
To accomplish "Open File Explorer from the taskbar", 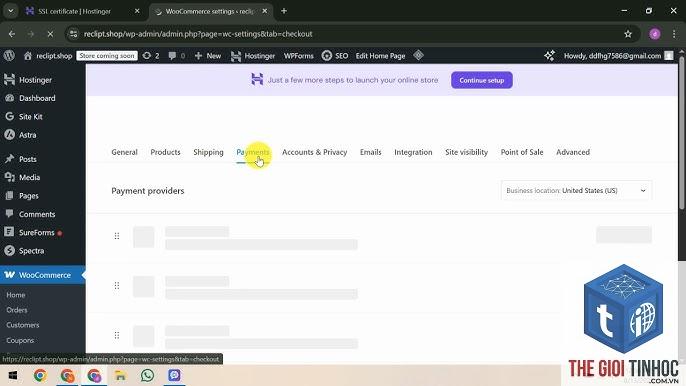I will coord(120,375).
